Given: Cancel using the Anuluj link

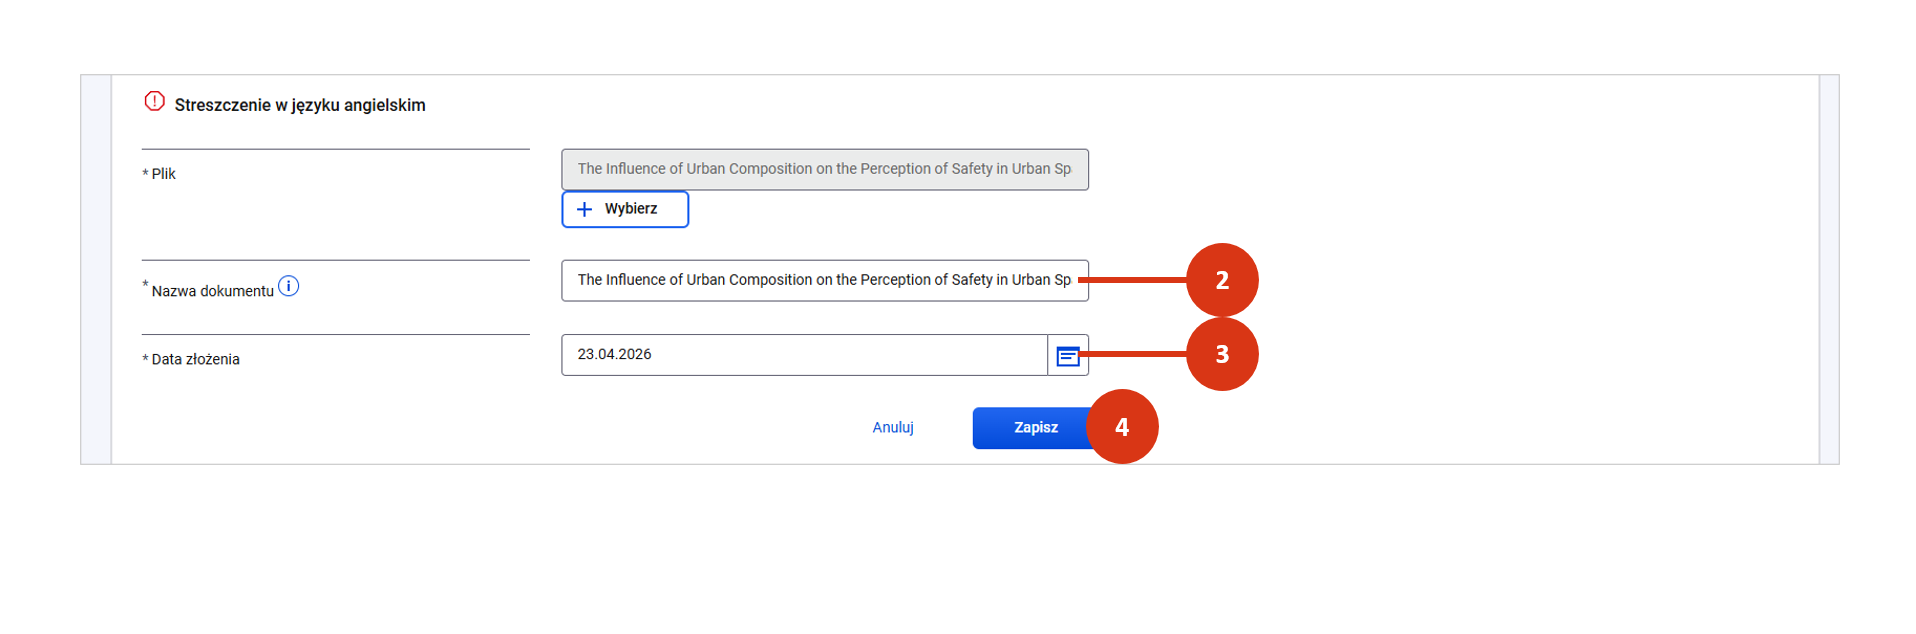Looking at the screenshot, I should [x=892, y=428].
